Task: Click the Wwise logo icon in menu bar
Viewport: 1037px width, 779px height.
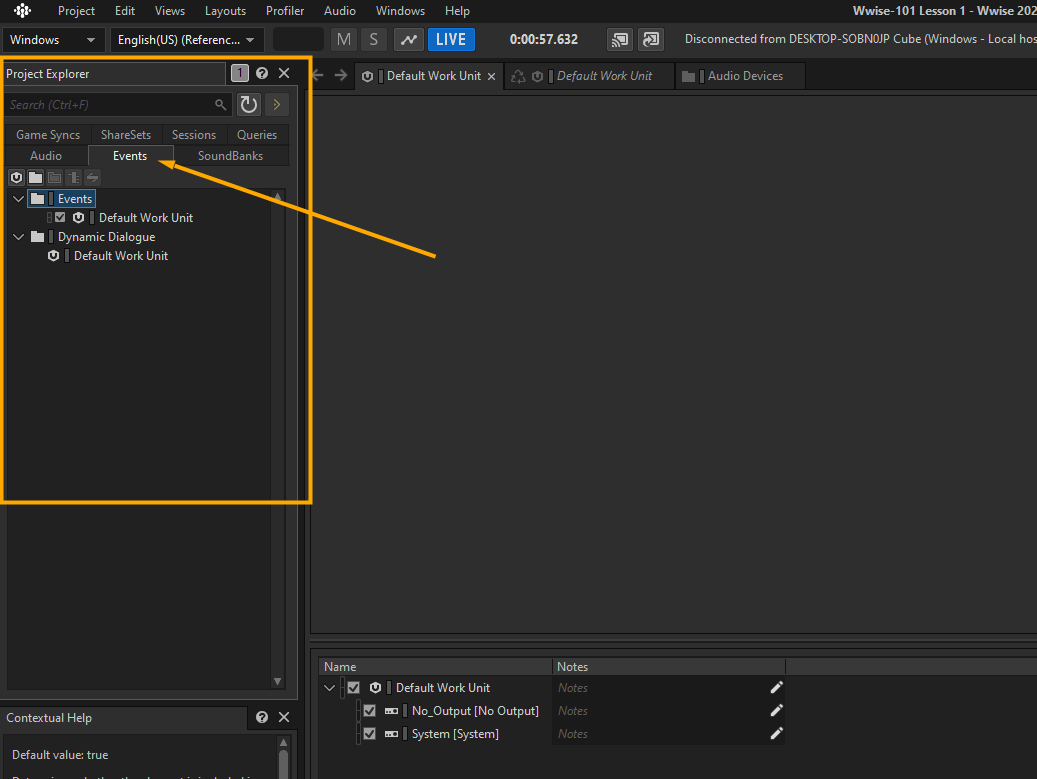Action: (22, 11)
